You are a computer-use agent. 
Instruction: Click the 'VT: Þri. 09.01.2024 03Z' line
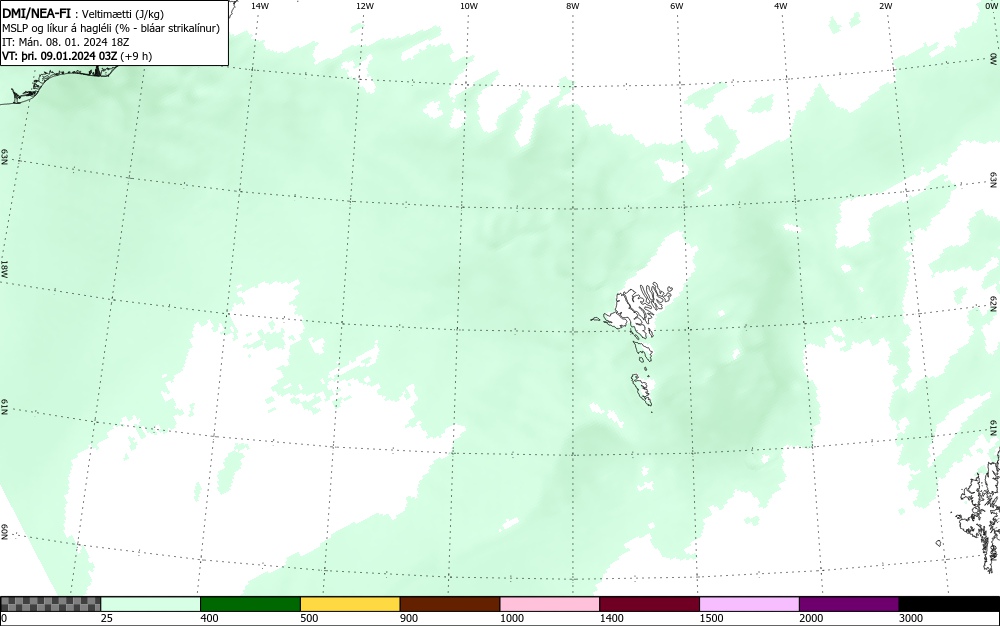pyautogui.click(x=77, y=56)
